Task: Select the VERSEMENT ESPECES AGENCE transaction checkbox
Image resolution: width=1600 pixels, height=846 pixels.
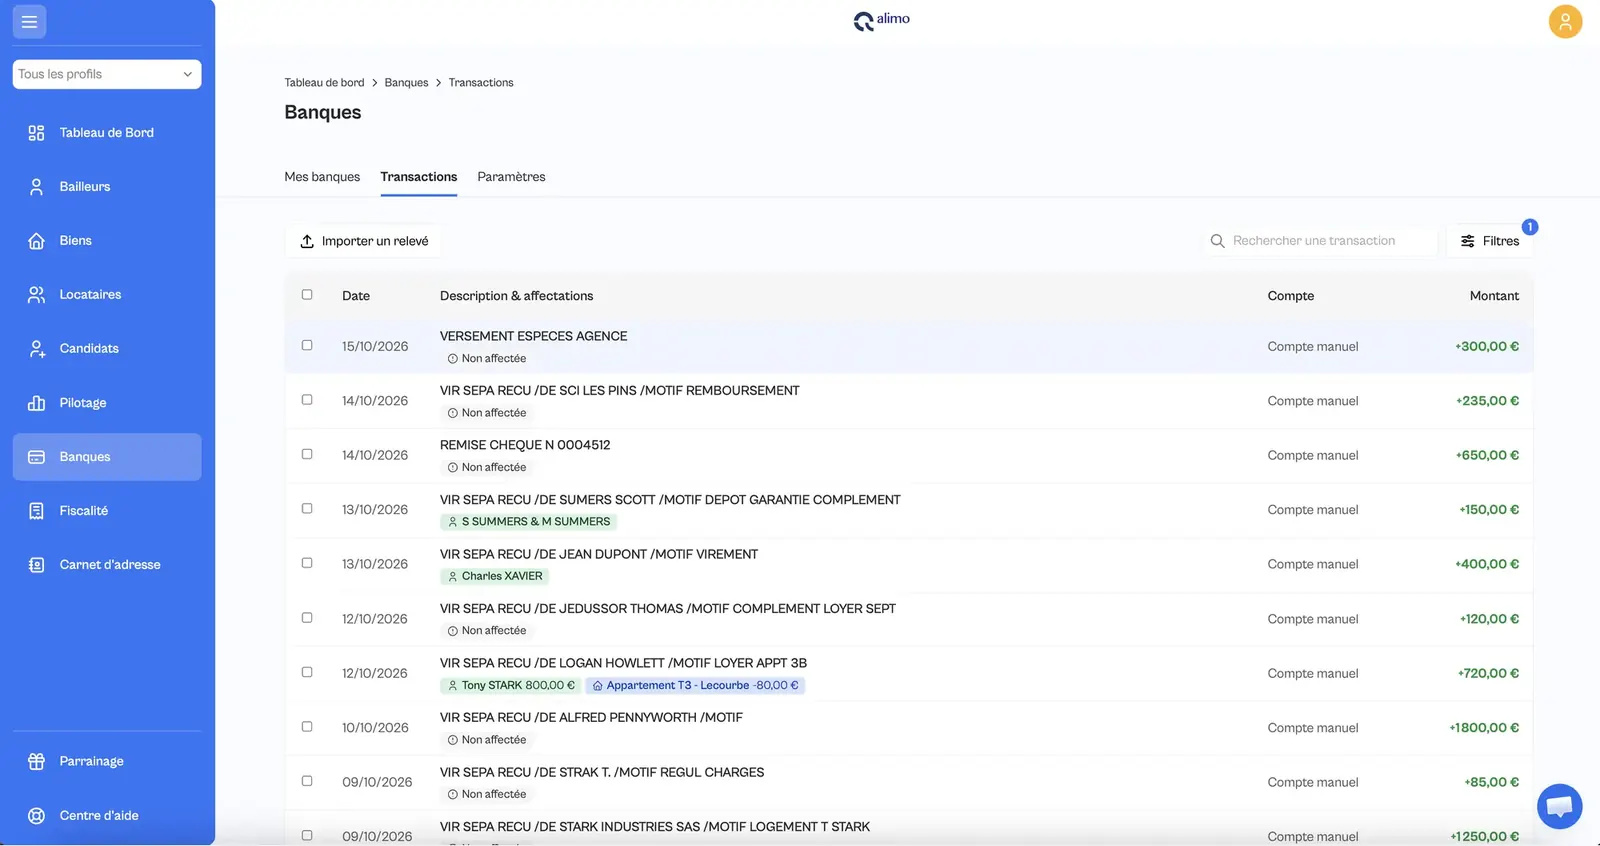Action: (x=307, y=345)
